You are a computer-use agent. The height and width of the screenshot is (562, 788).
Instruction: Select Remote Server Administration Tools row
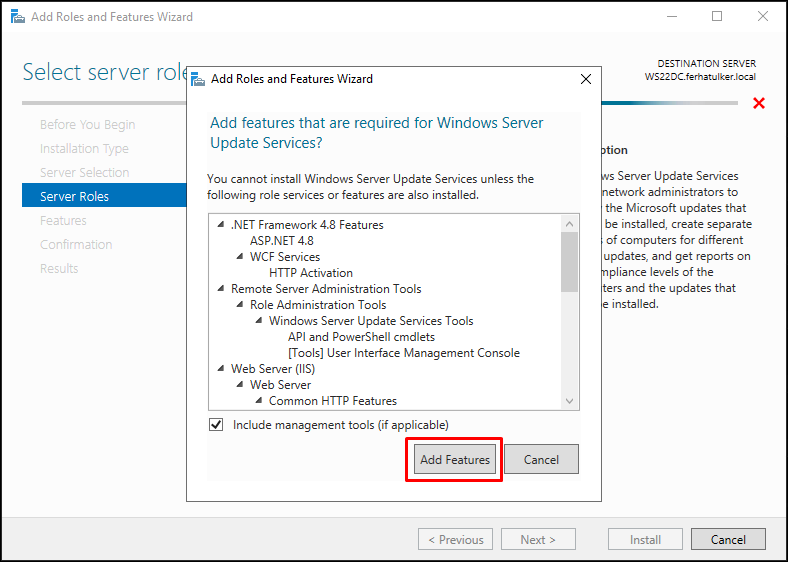(x=326, y=289)
